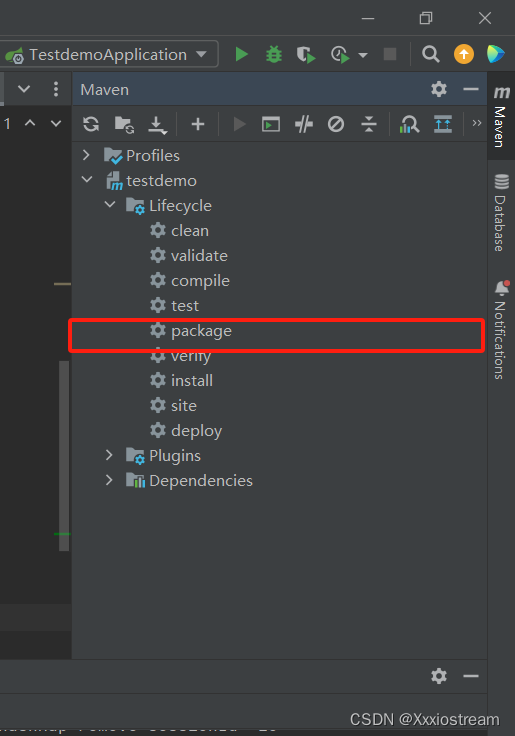
Task: Open the Notifications side tab
Action: (x=501, y=330)
